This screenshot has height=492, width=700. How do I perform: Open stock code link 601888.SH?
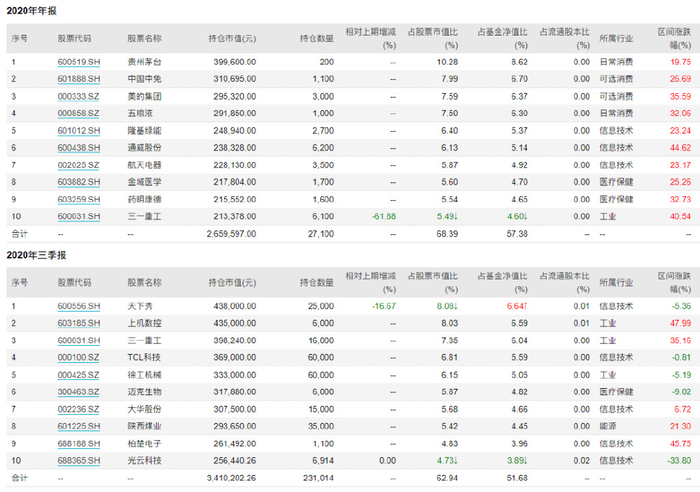click(x=79, y=79)
